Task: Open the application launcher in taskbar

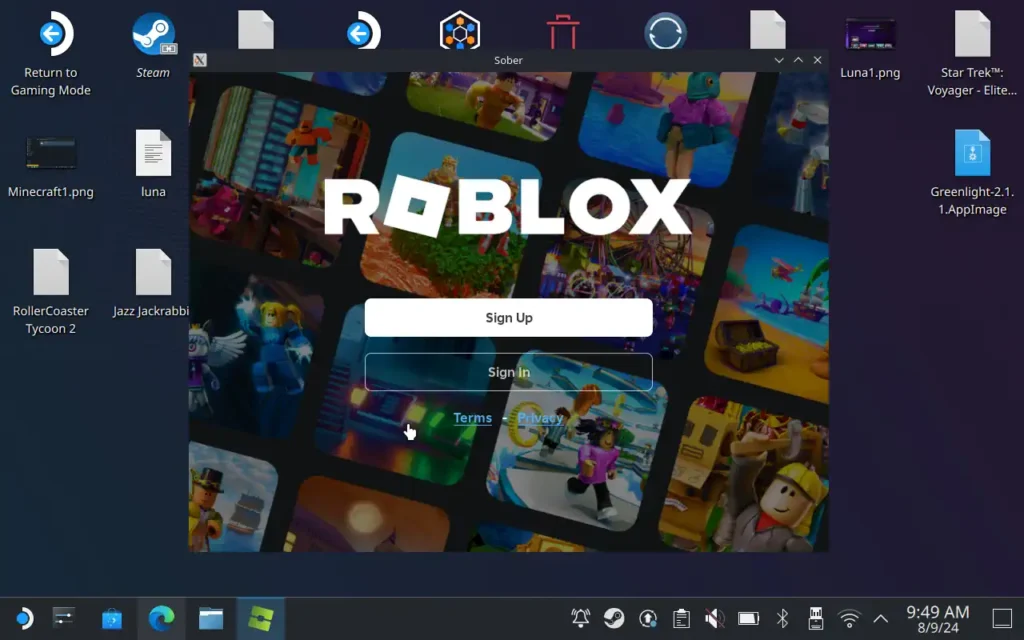Action: pos(24,618)
